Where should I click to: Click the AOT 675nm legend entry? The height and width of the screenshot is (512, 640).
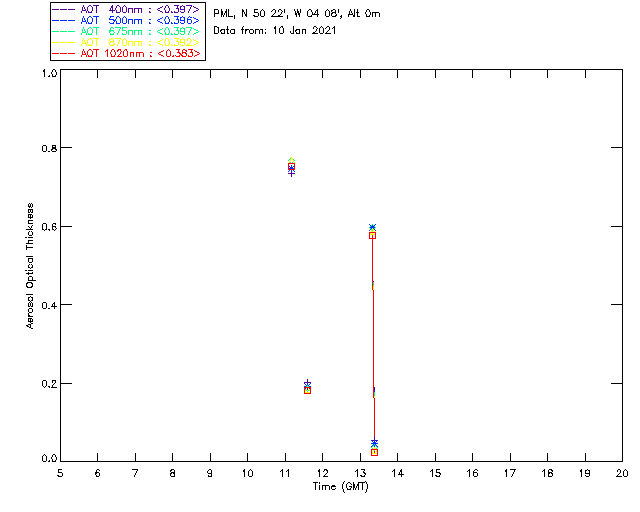(126, 31)
